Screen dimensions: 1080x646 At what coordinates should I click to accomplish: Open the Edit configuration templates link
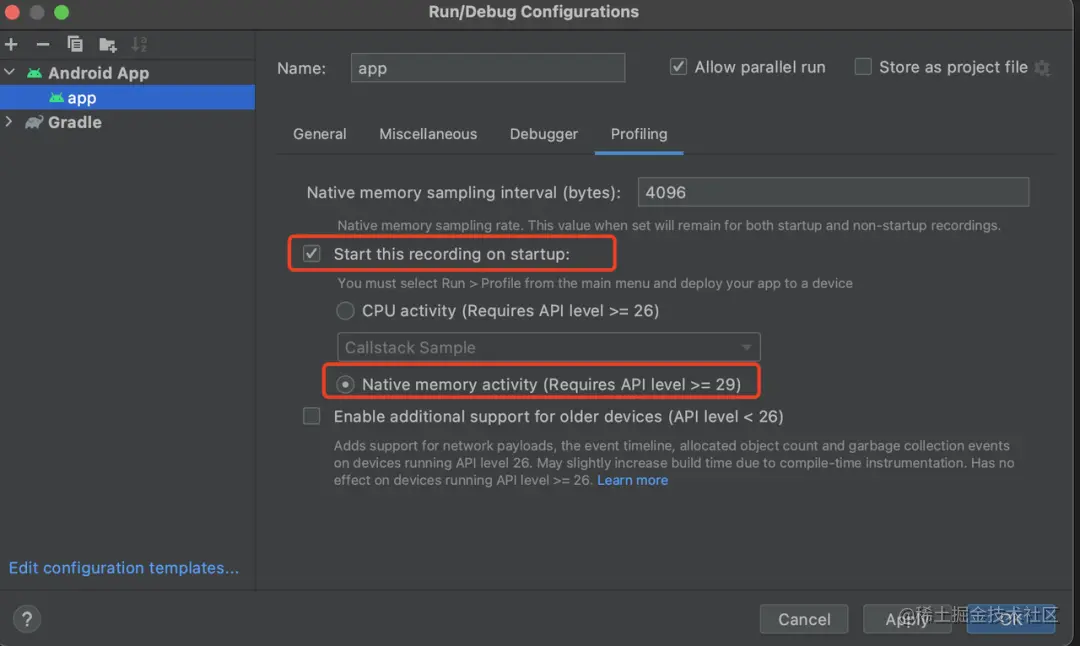tap(124, 568)
